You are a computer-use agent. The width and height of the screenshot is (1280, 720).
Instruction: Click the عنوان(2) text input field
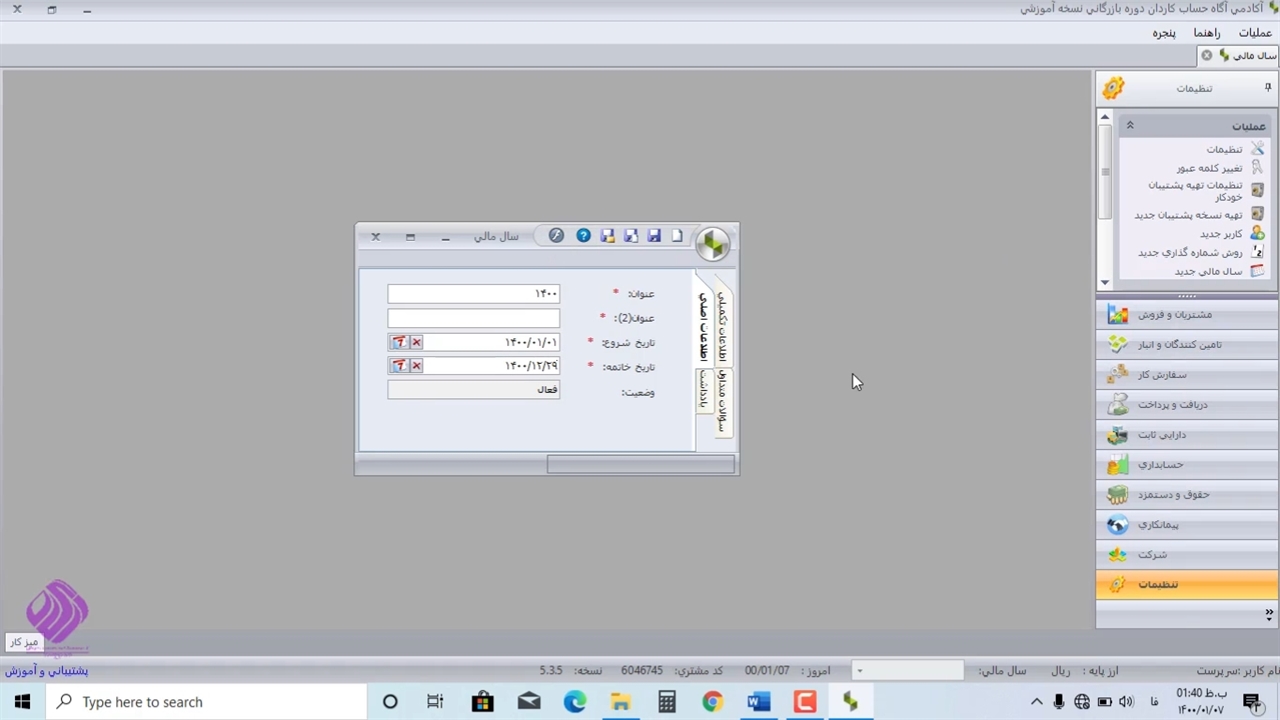[x=473, y=318]
